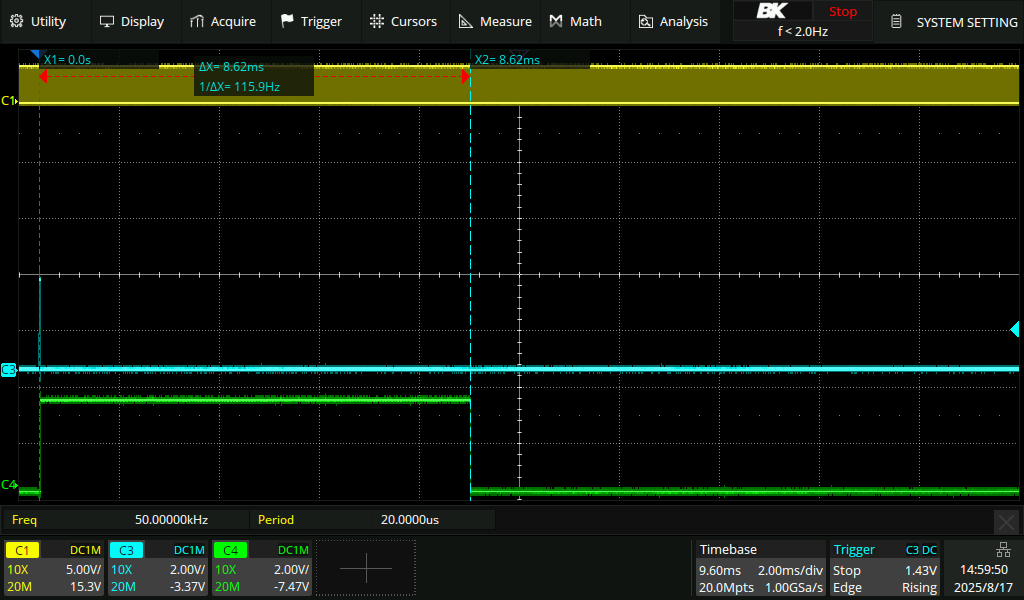This screenshot has width=1024, height=600.
Task: Select the C1 channel ground marker
Action: click(9, 101)
